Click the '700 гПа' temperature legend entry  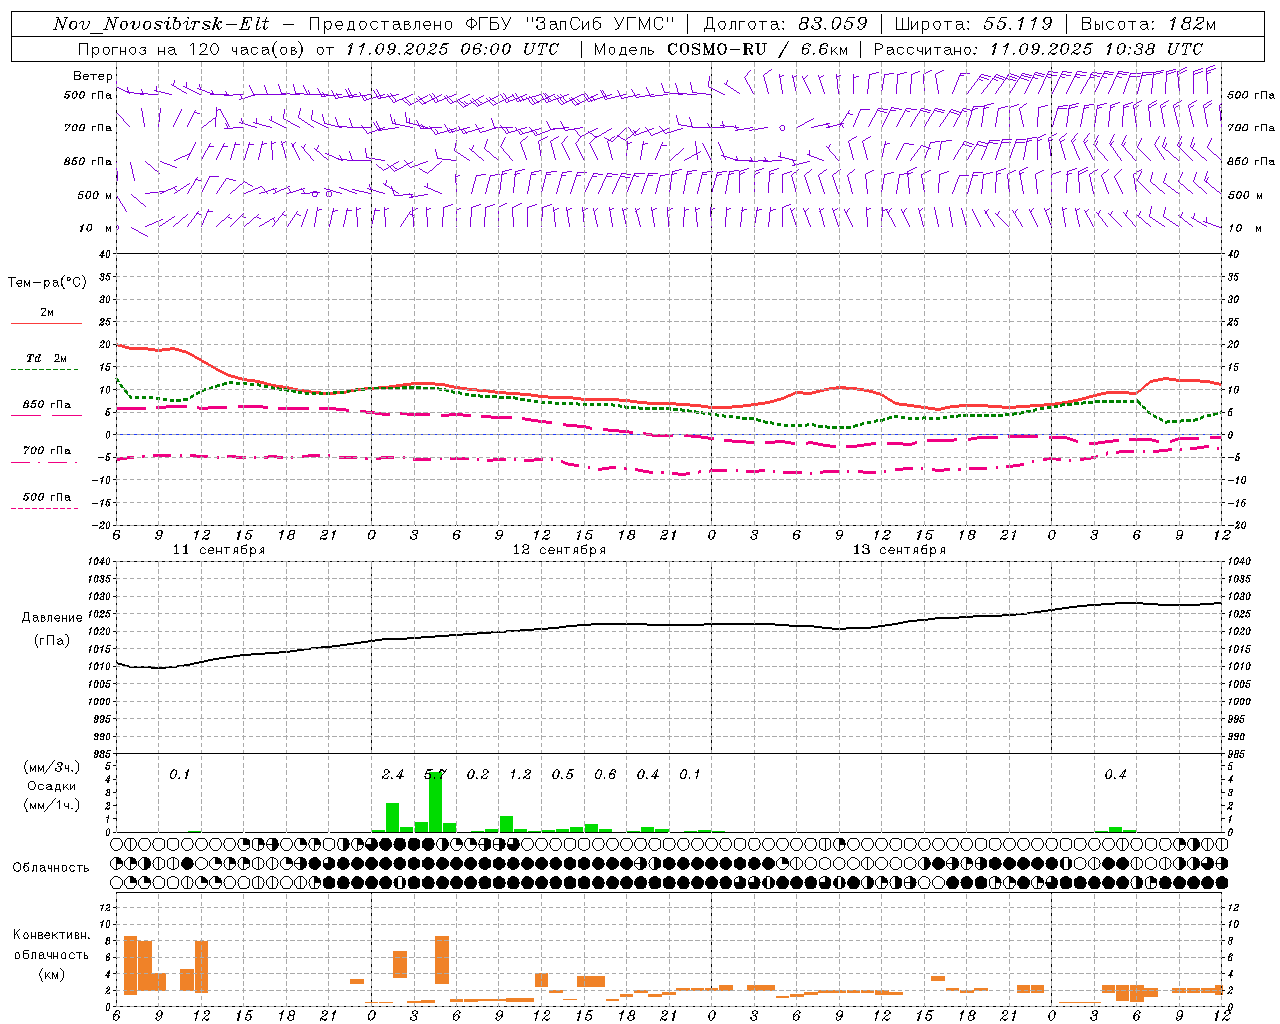[x=46, y=451]
